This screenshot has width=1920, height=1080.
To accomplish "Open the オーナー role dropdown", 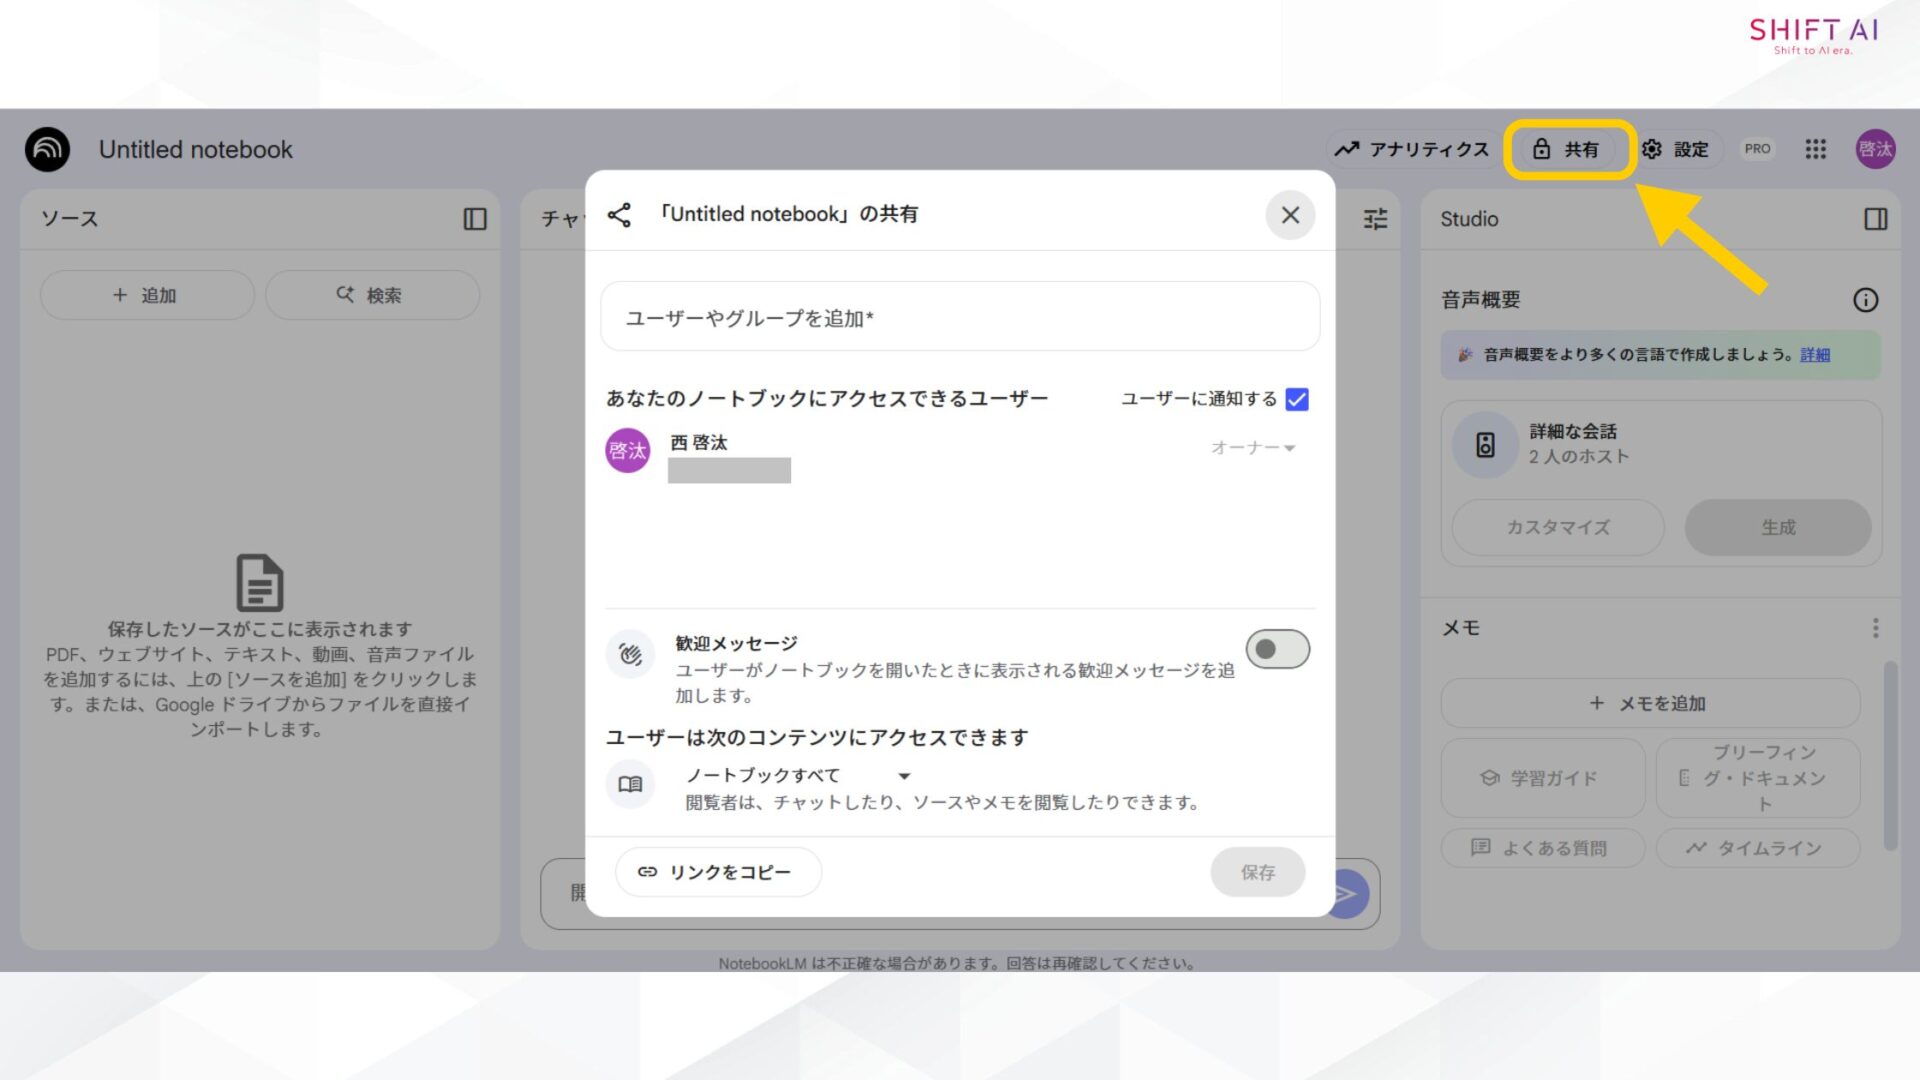I will click(x=1253, y=449).
